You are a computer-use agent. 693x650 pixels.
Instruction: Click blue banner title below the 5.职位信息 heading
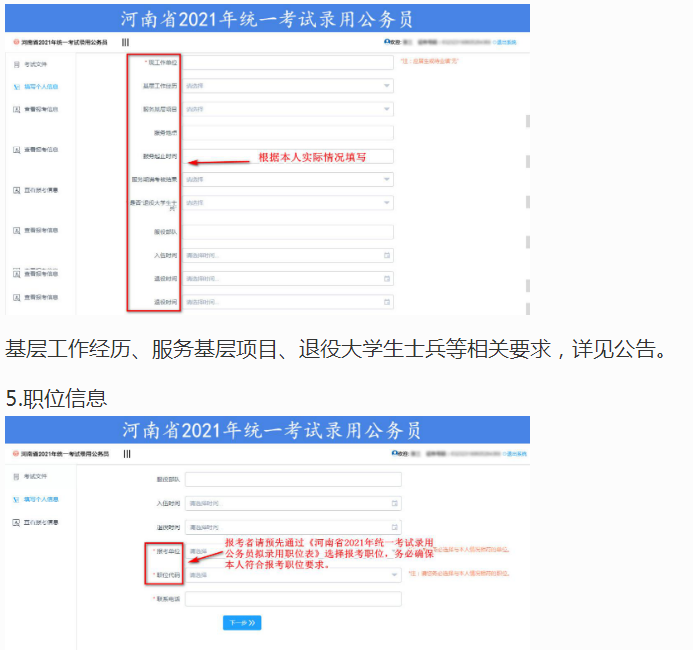pyautogui.click(x=271, y=430)
